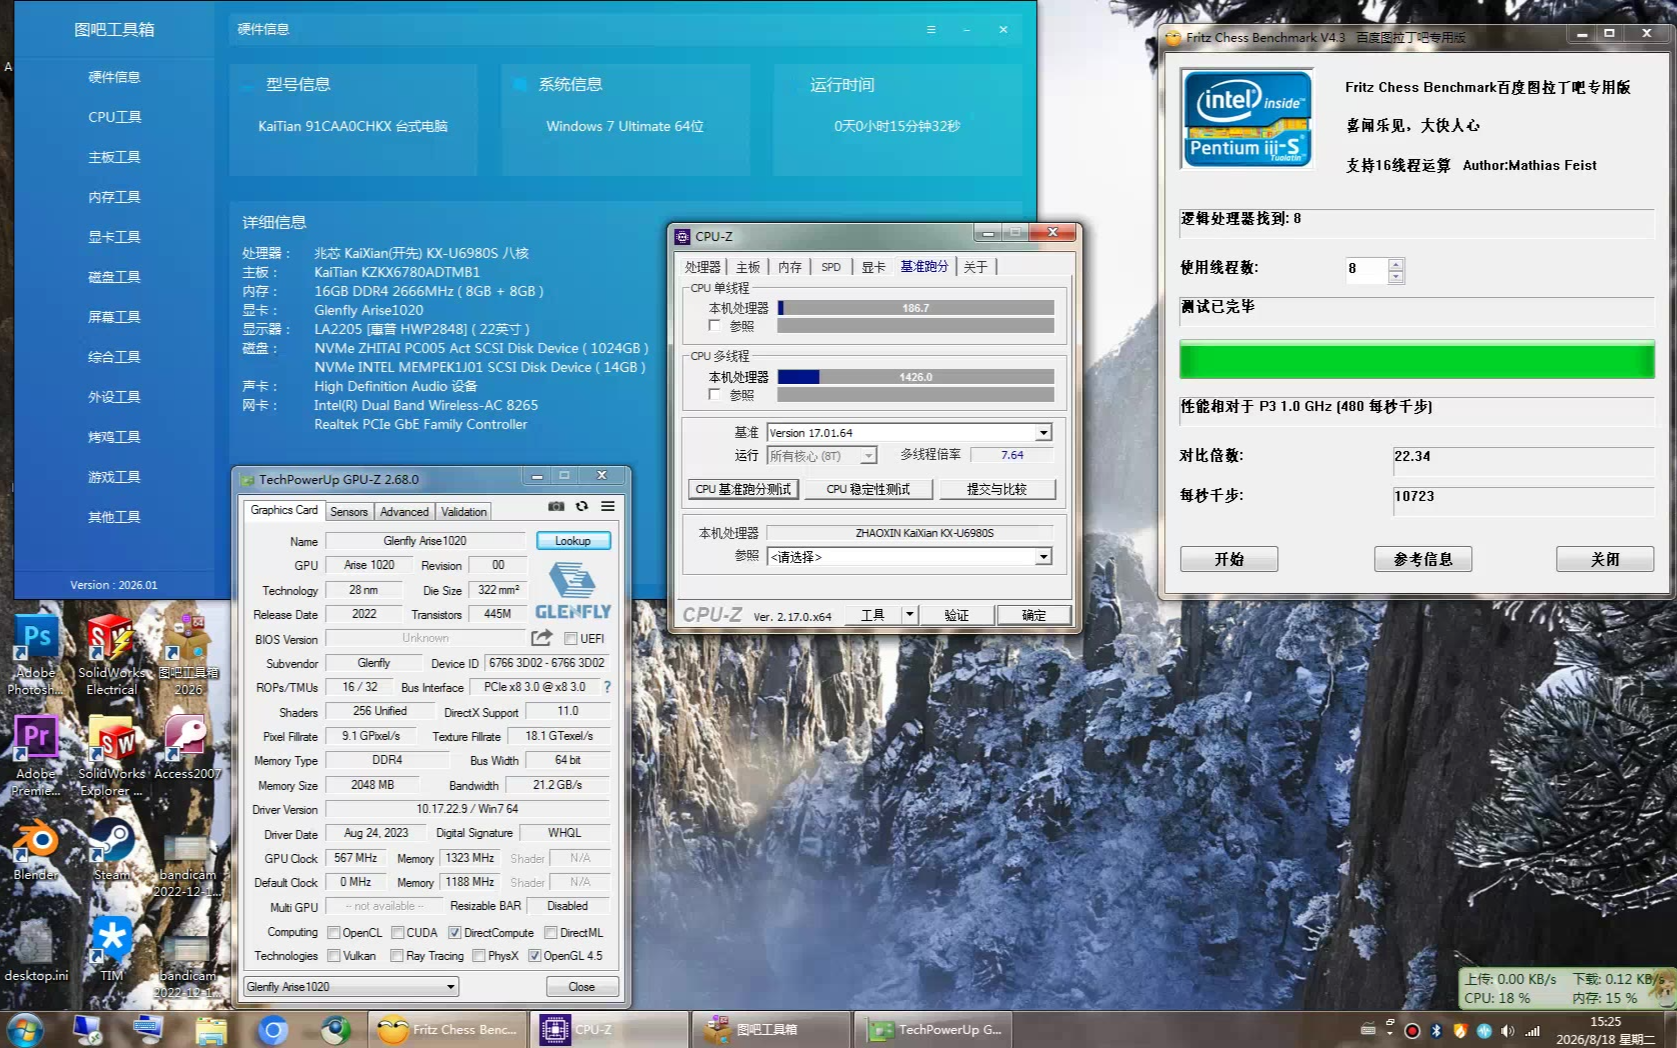
Task: Open the SolidWorks Explorer desktop icon
Action: [111, 757]
